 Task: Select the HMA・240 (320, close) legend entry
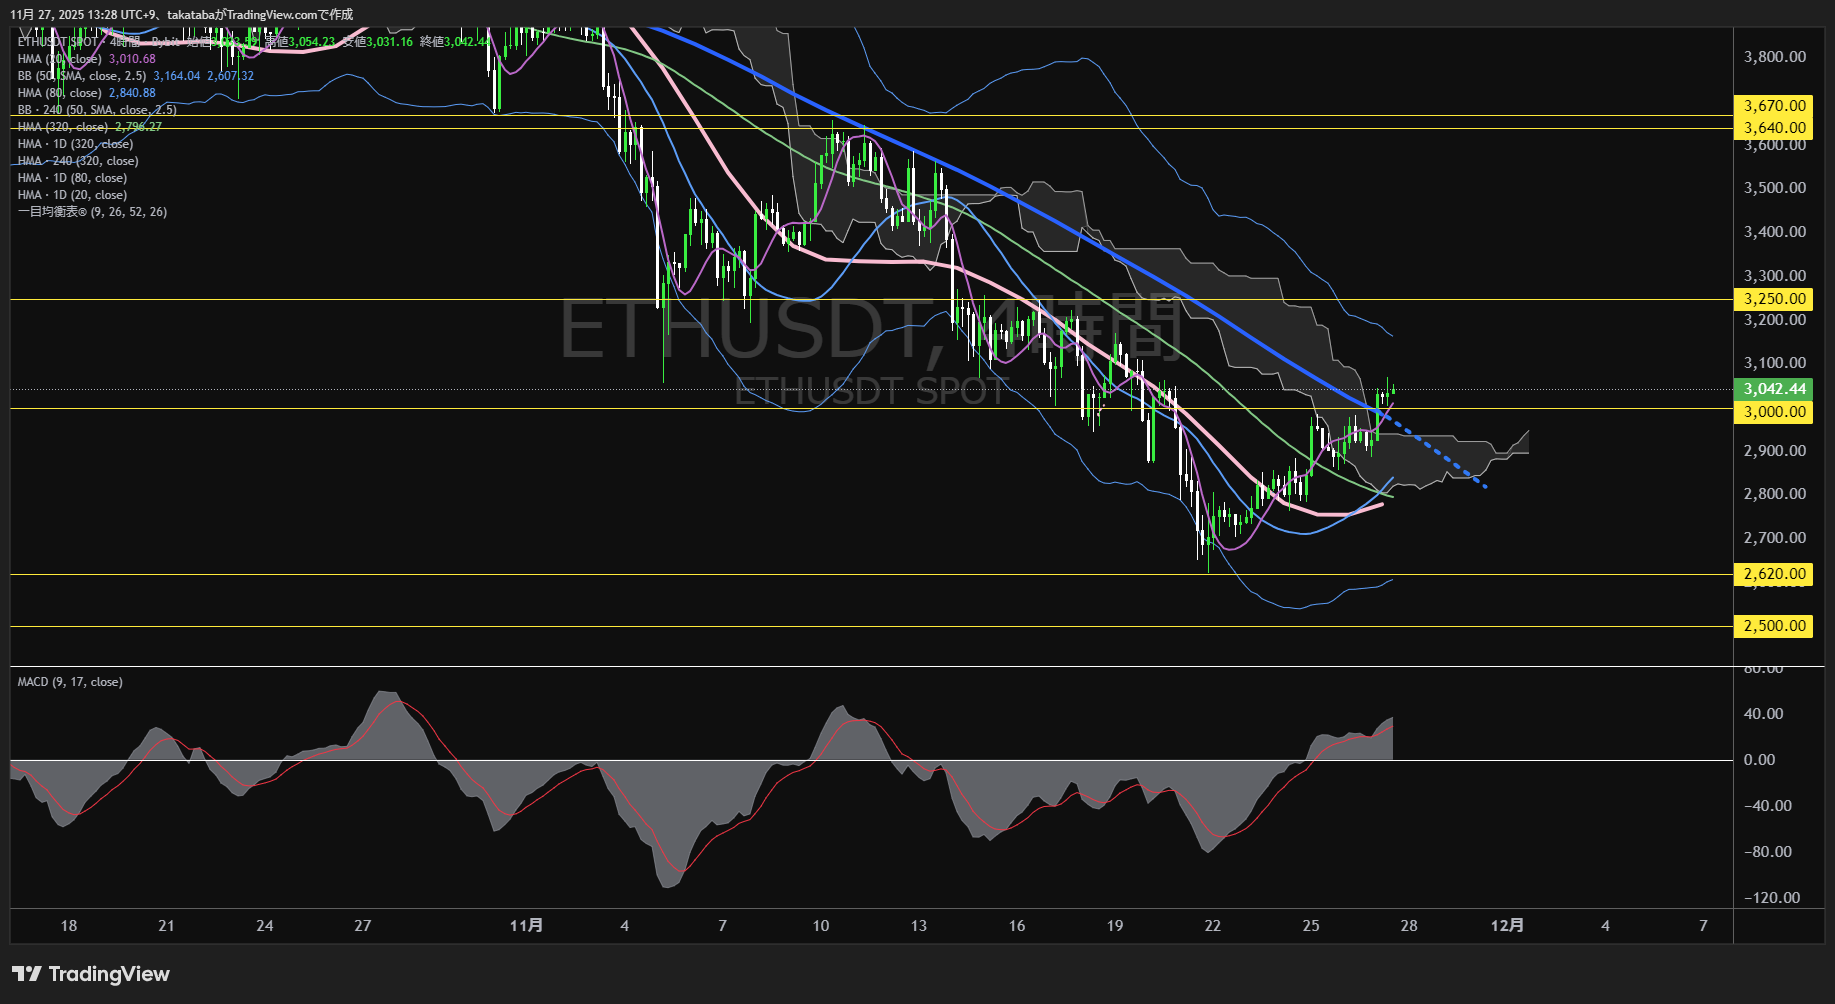pos(78,160)
